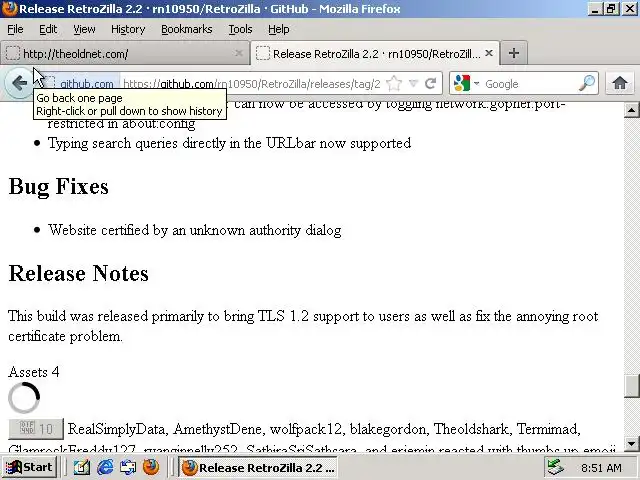Close the Release RetroZilla 2.2 tab

489,53
